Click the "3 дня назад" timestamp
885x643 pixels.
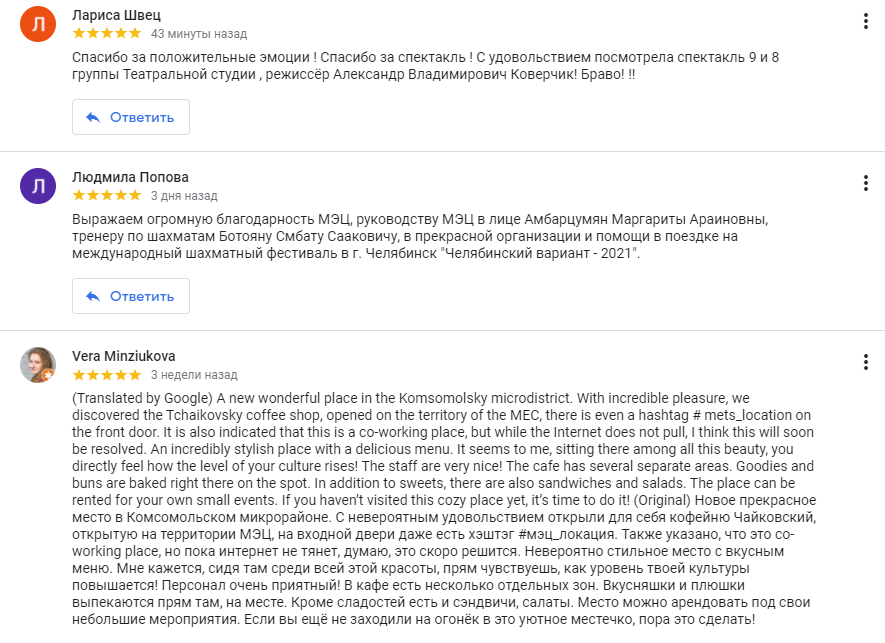184,196
